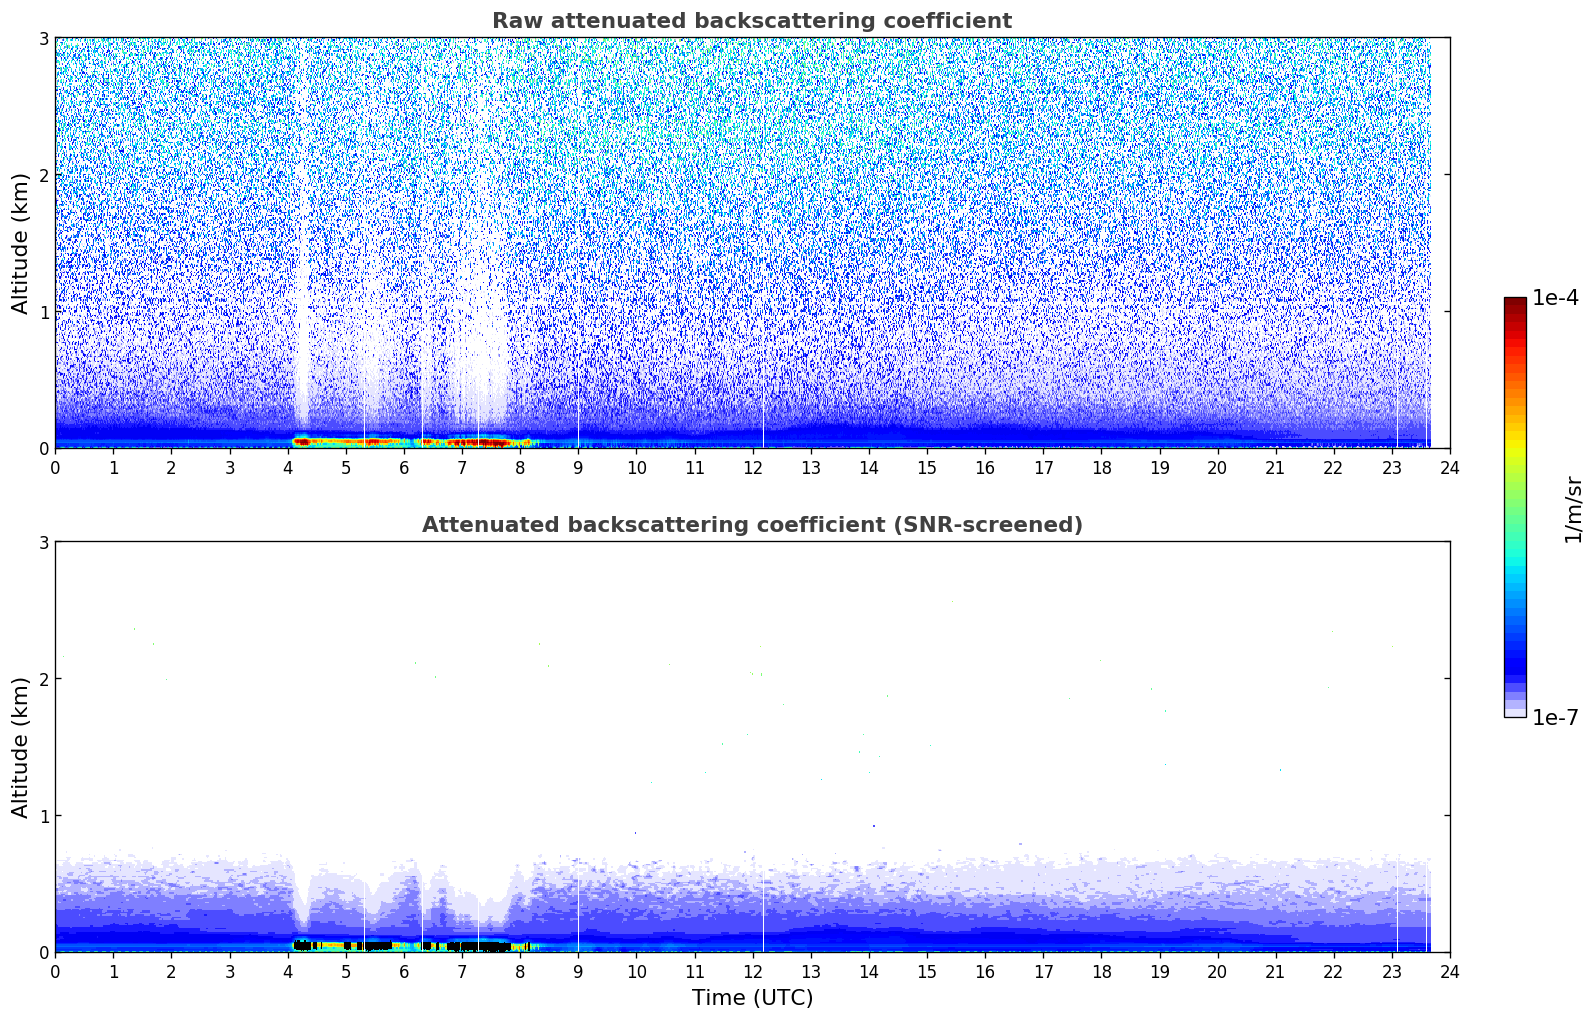Viewport: 1595px width, 1020px height.
Task: Click the red backscatter layer near 7 UTC in top plot
Action: (x=470, y=442)
